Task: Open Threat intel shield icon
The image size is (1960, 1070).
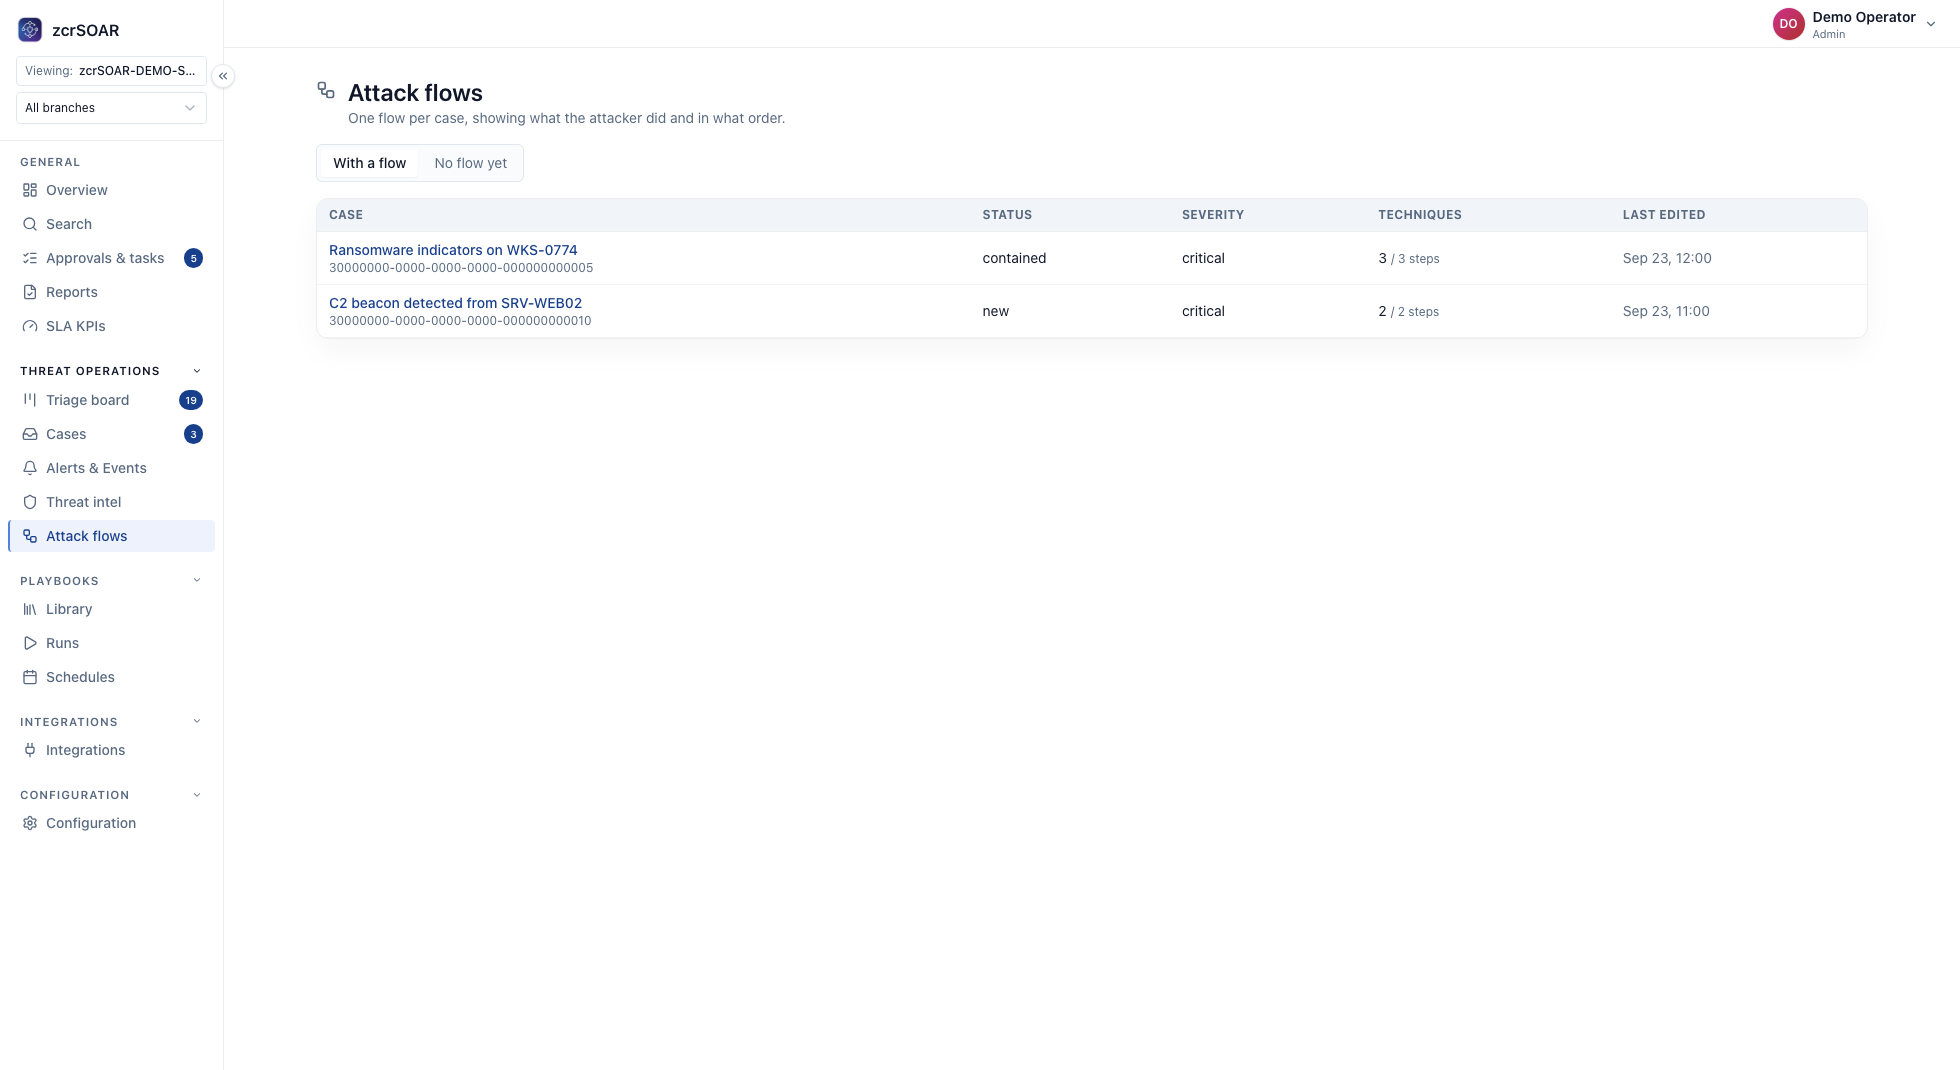Action: coord(30,502)
